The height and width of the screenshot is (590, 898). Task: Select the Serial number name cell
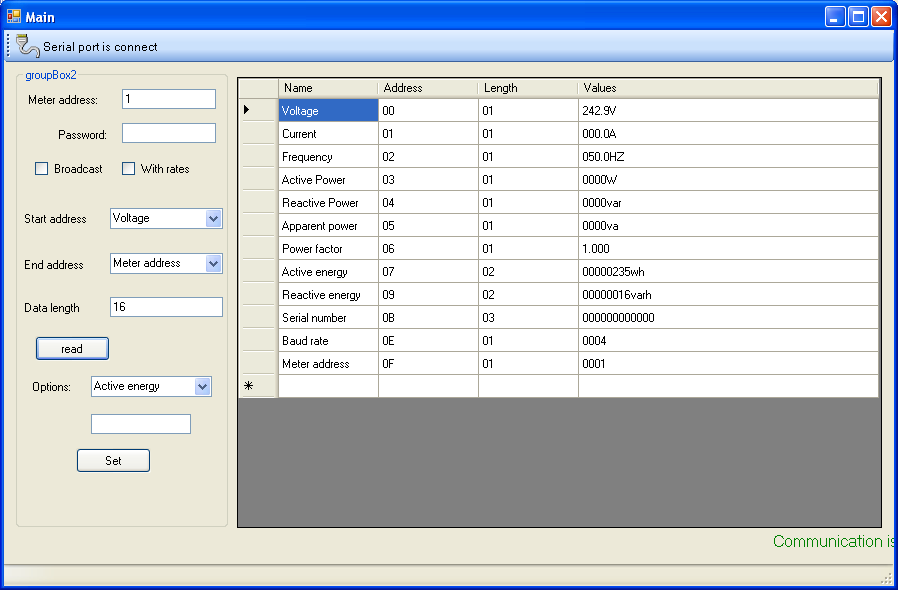pyautogui.click(x=328, y=317)
